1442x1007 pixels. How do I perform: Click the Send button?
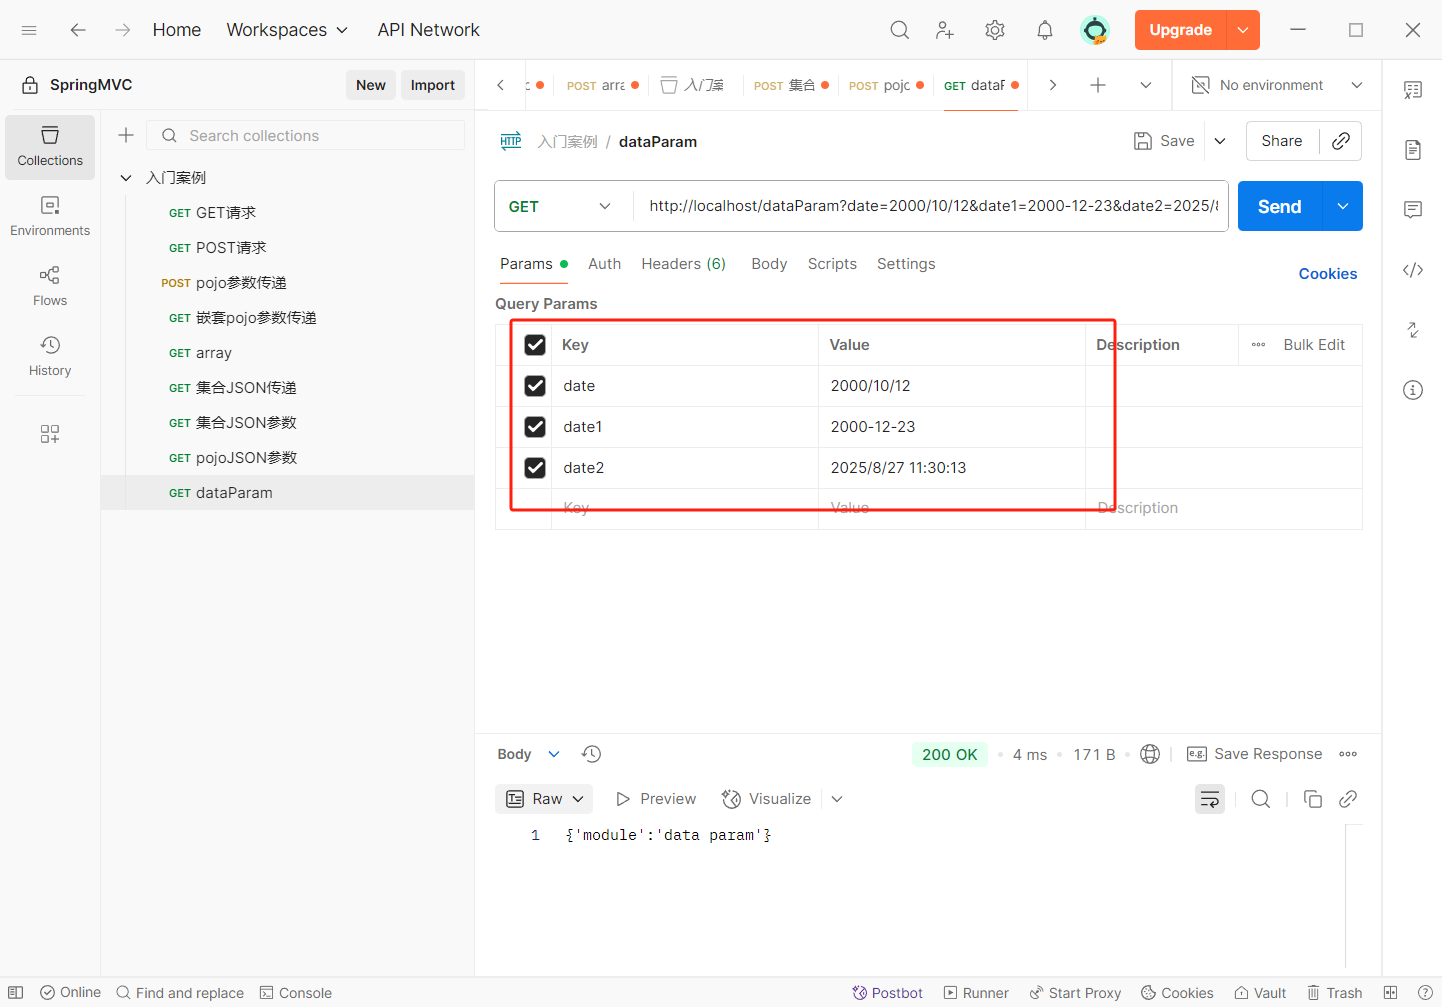(1280, 206)
